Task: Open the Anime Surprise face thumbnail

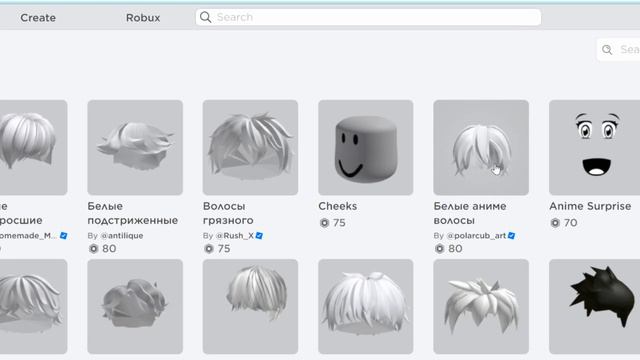Action: click(x=594, y=147)
